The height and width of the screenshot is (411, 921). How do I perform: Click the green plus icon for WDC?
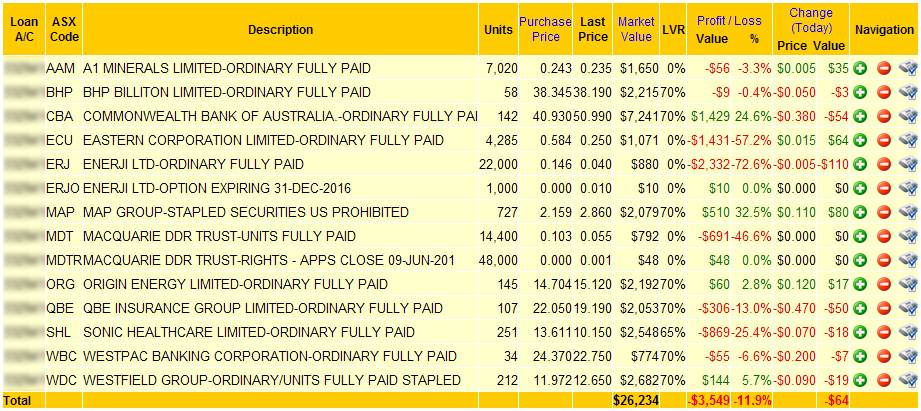point(861,380)
